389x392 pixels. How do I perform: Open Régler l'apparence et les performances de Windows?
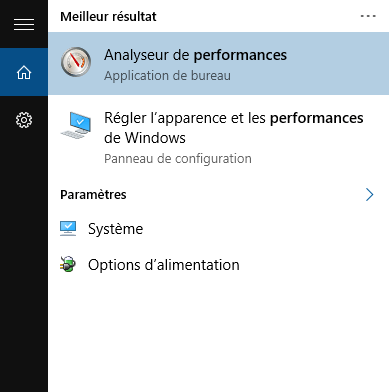[218, 138]
